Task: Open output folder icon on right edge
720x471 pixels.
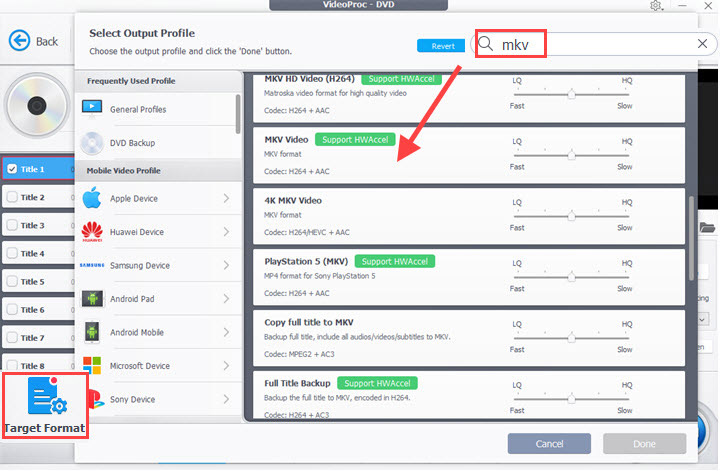Action: [x=707, y=227]
